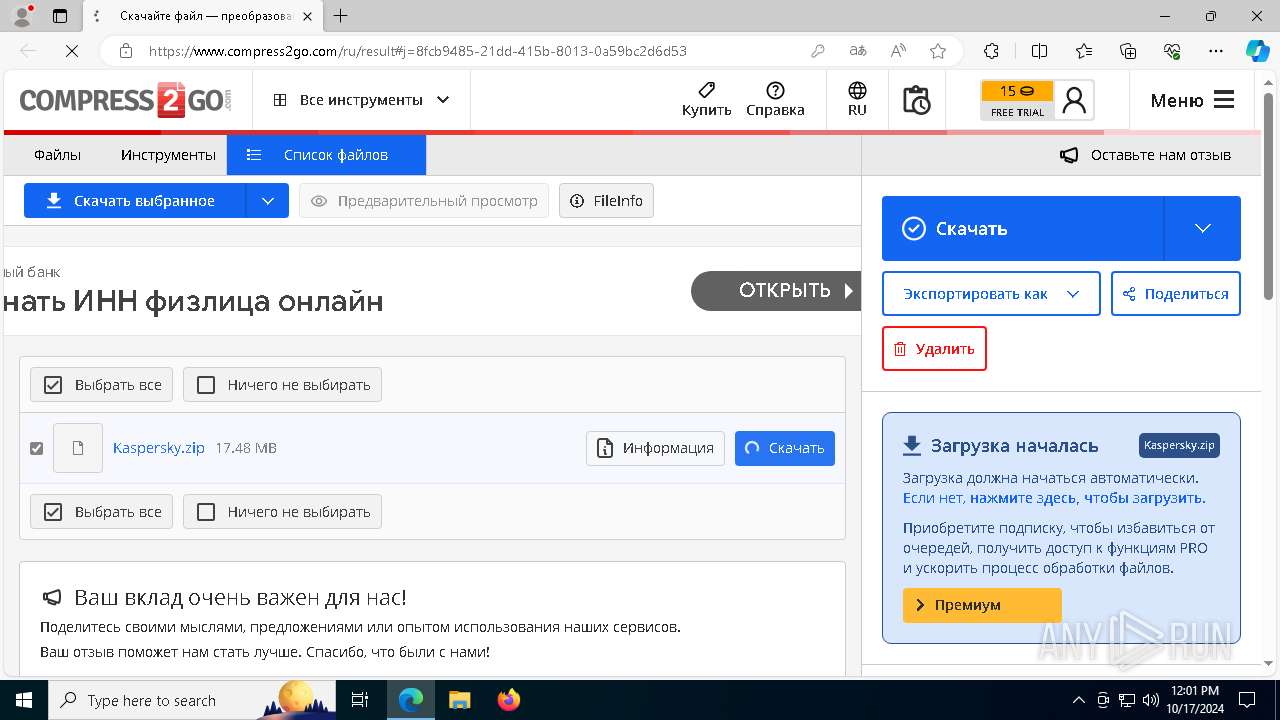
Task: Open the Kaspersky.zip file name link
Action: point(159,448)
